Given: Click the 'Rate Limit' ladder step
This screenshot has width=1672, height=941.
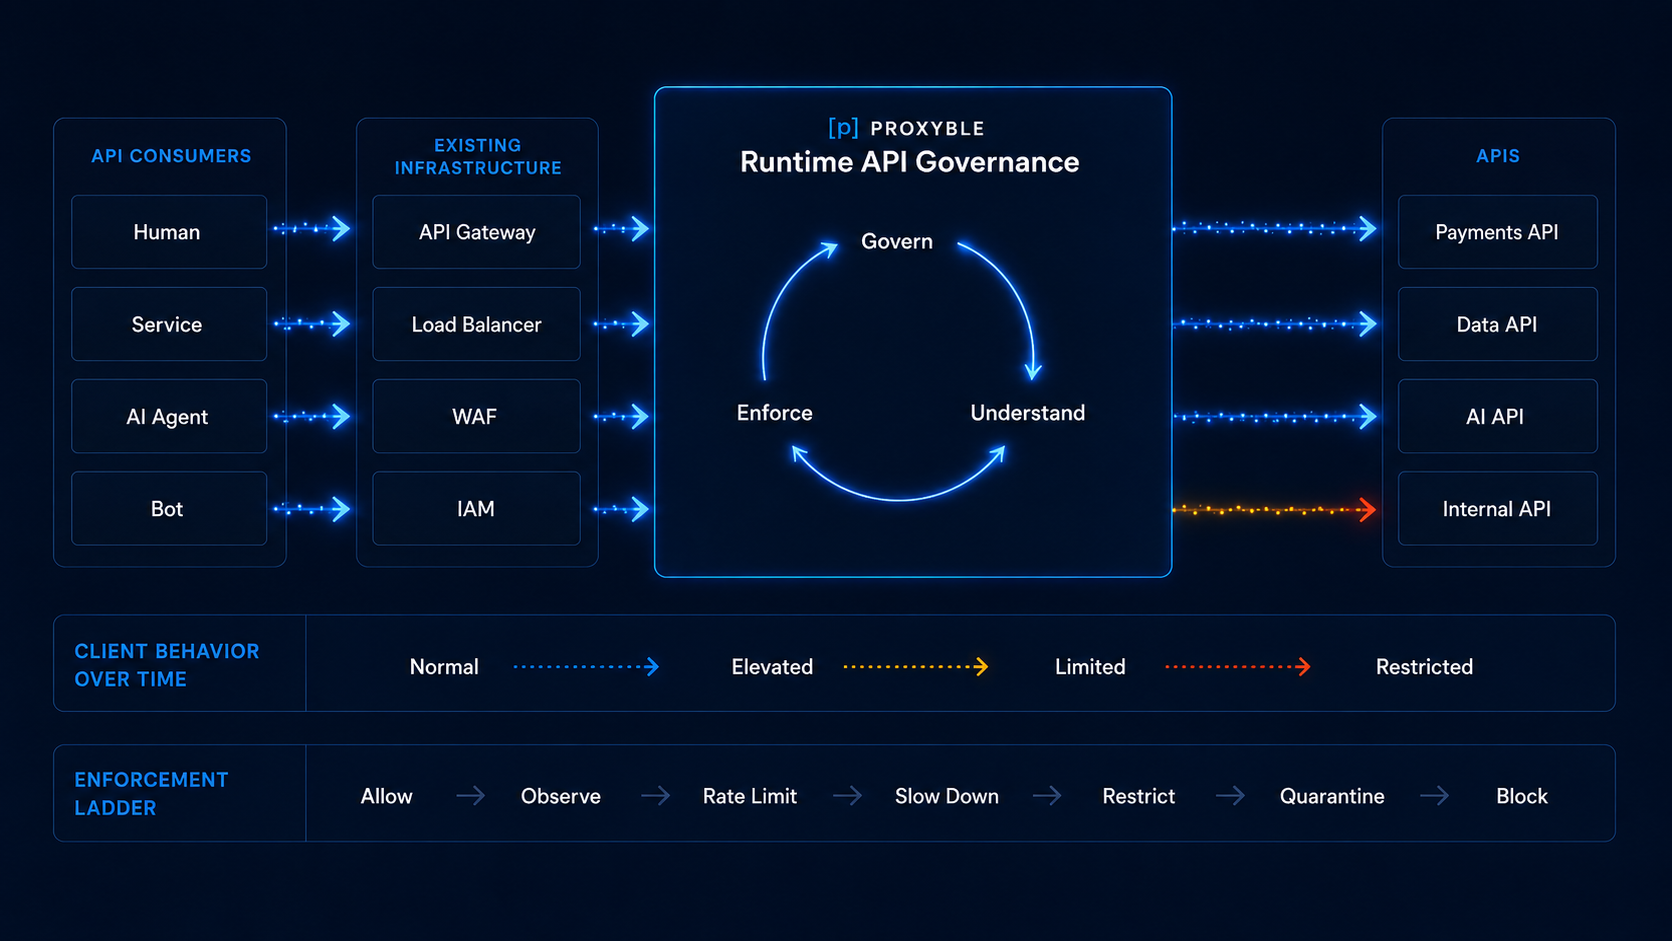Looking at the screenshot, I should [750, 796].
